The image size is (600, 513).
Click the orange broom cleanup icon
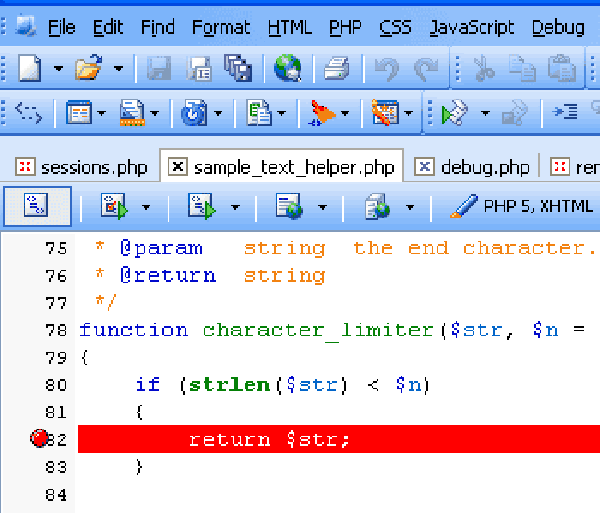pos(322,113)
